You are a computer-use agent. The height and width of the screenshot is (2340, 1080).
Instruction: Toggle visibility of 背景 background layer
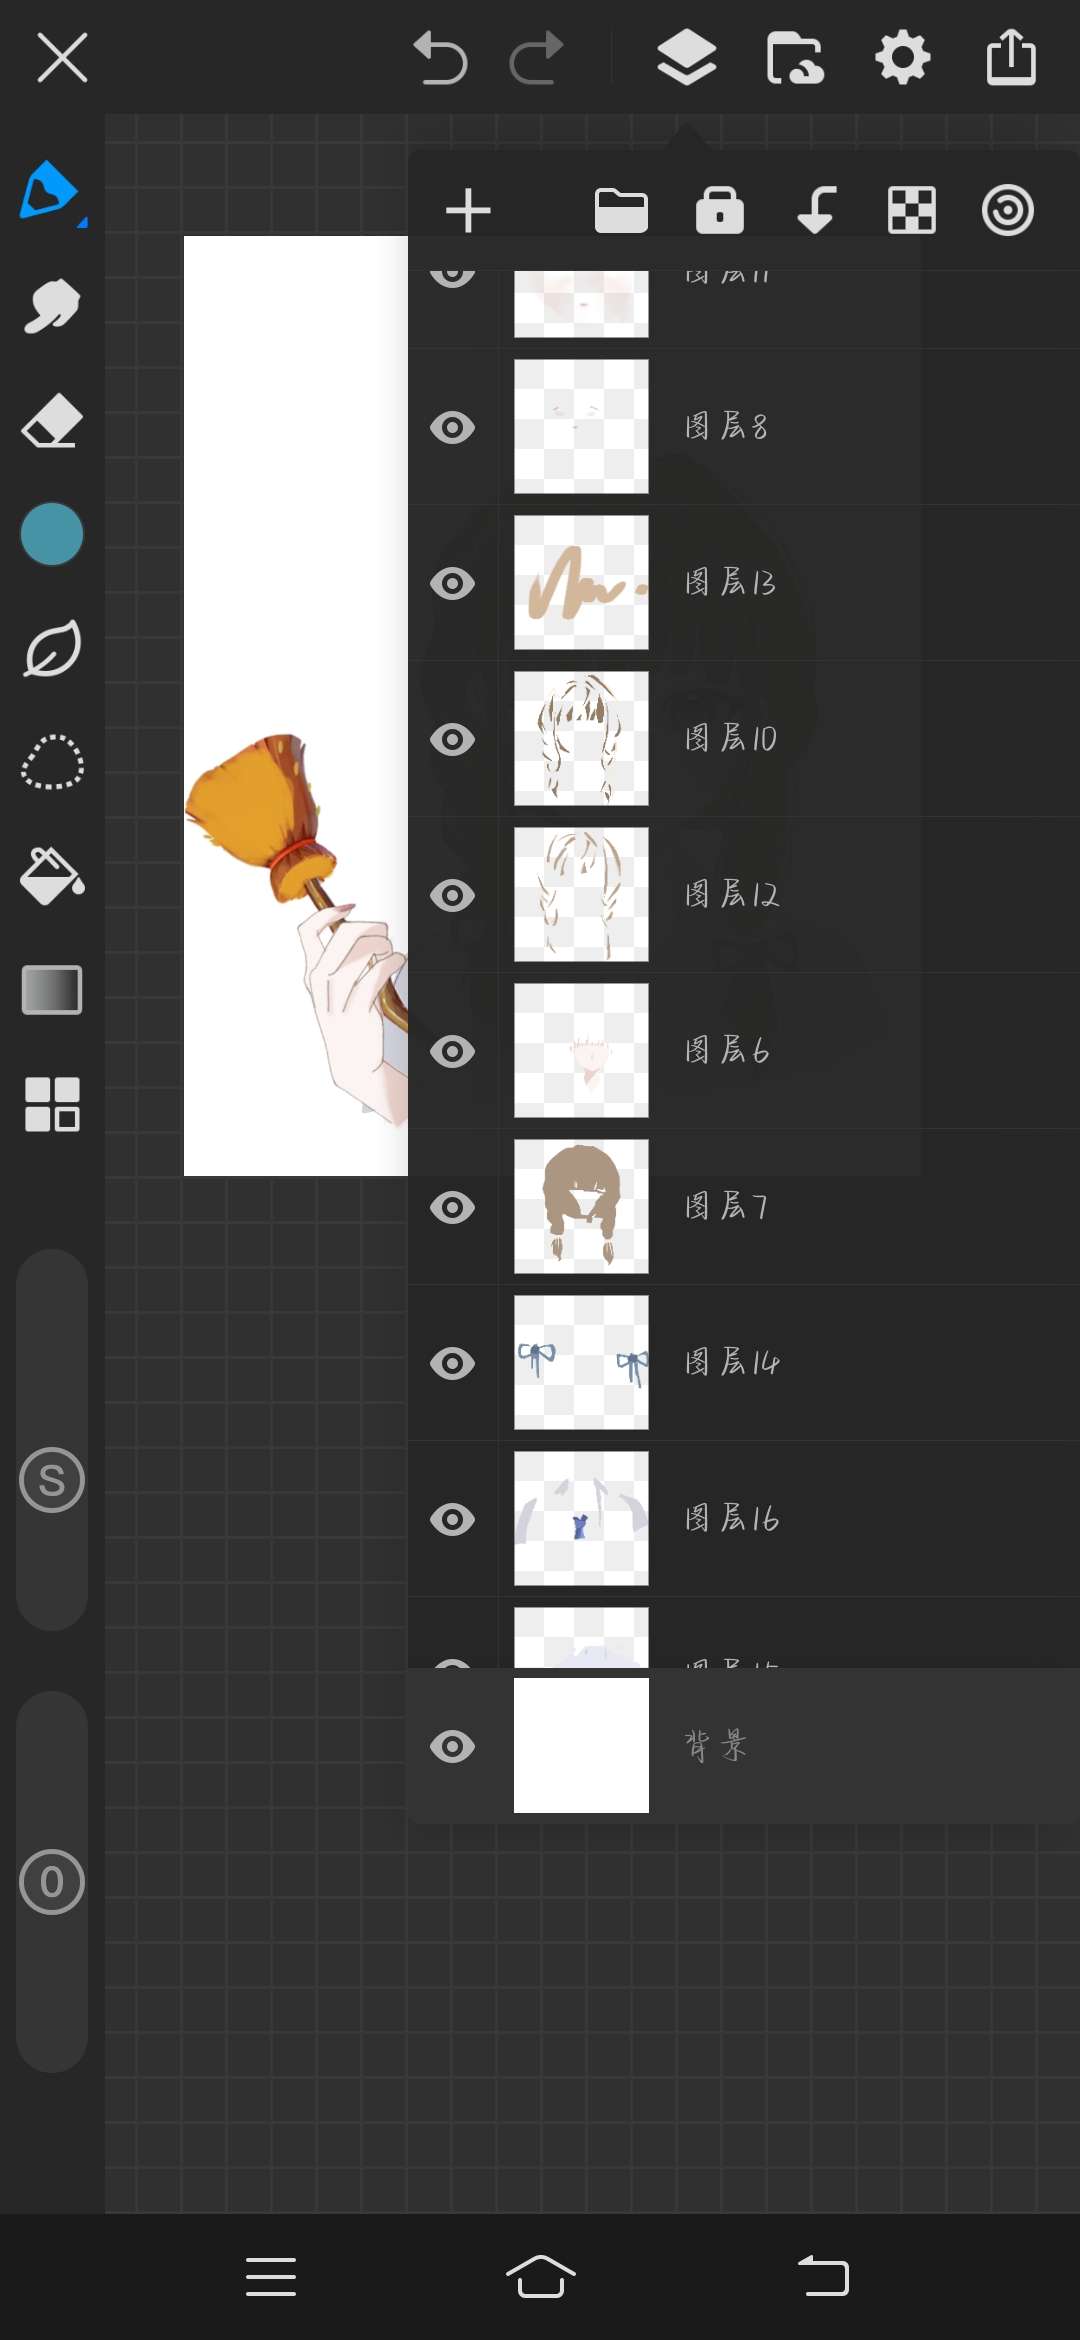452,1747
